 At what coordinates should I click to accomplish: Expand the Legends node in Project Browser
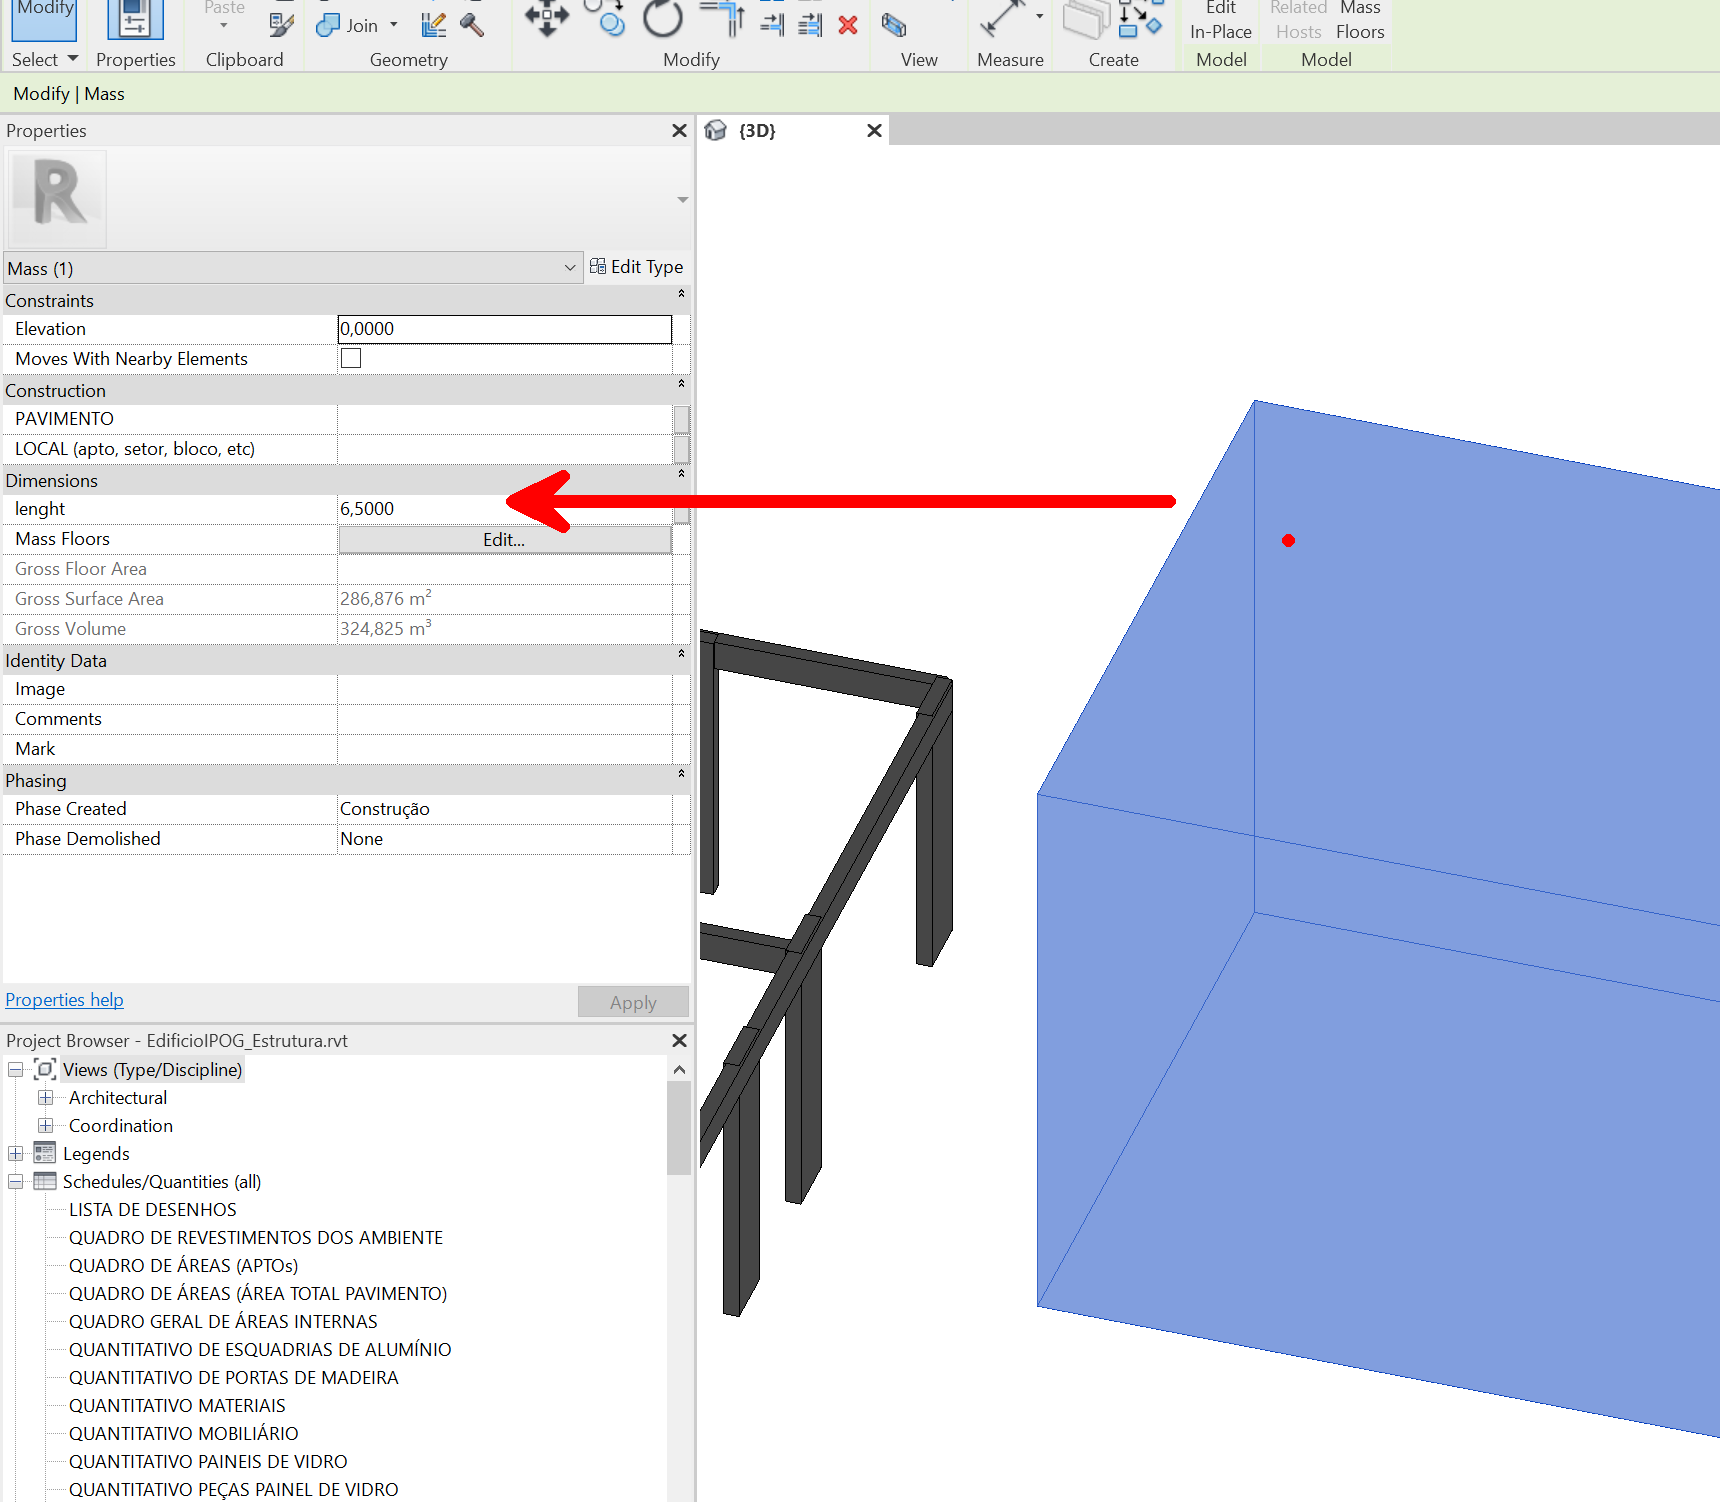click(x=15, y=1153)
